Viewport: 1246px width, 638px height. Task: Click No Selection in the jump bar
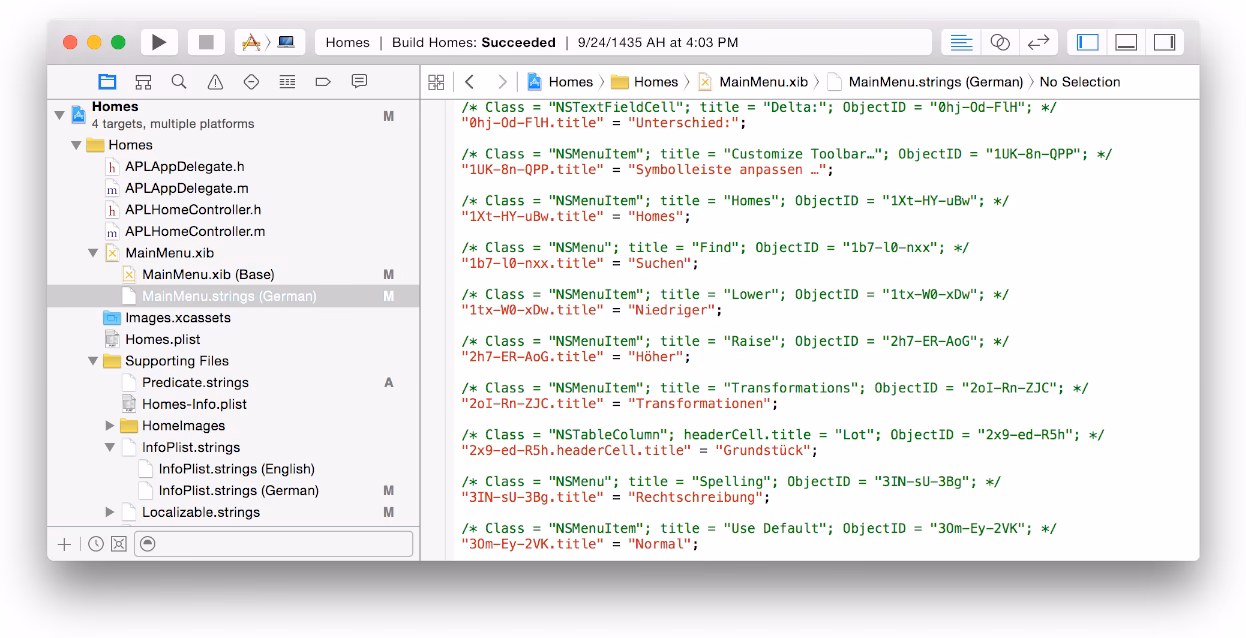coord(1080,82)
